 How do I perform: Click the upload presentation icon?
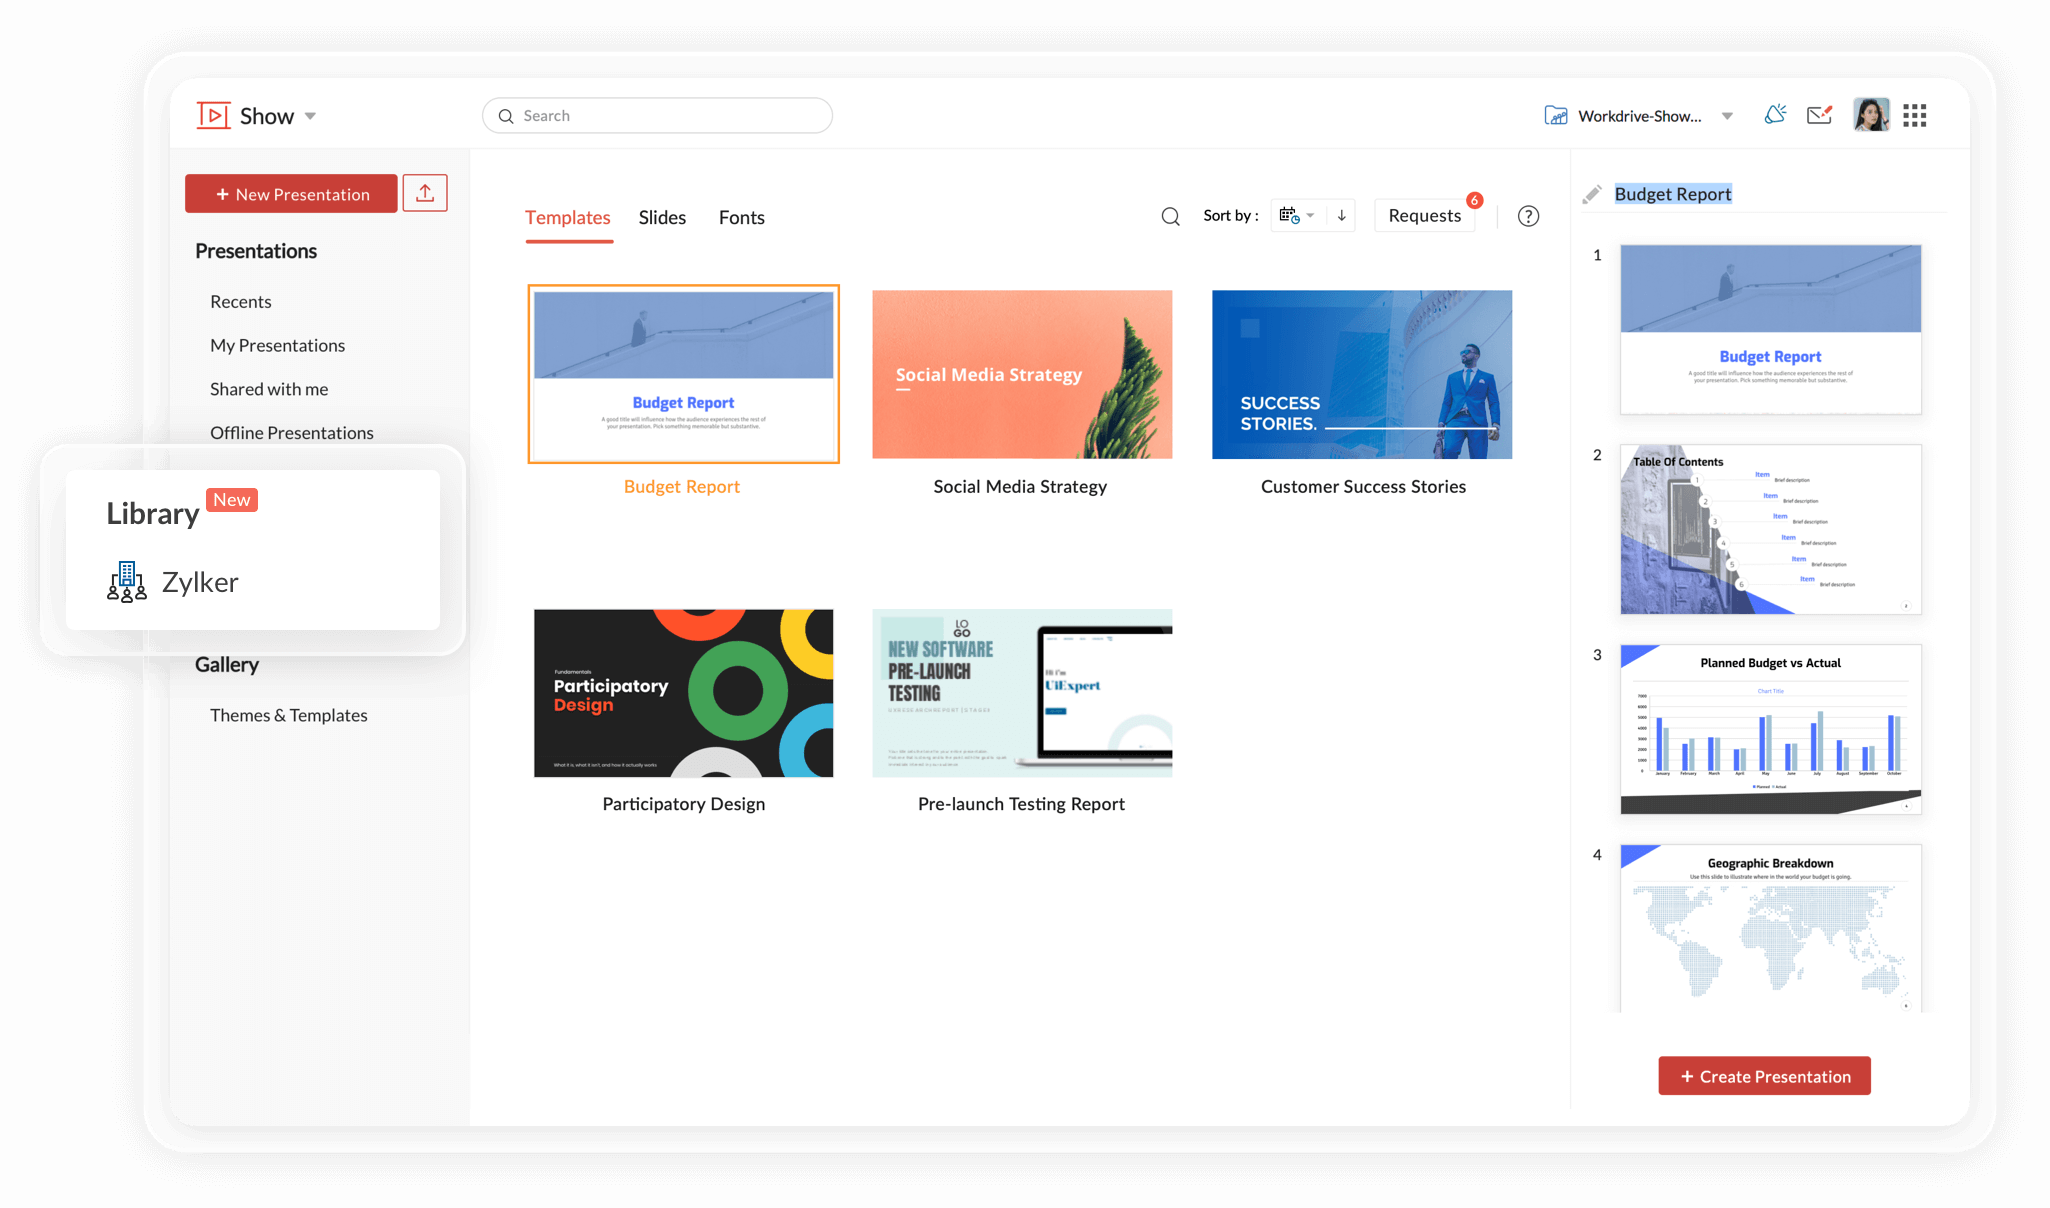pos(425,193)
